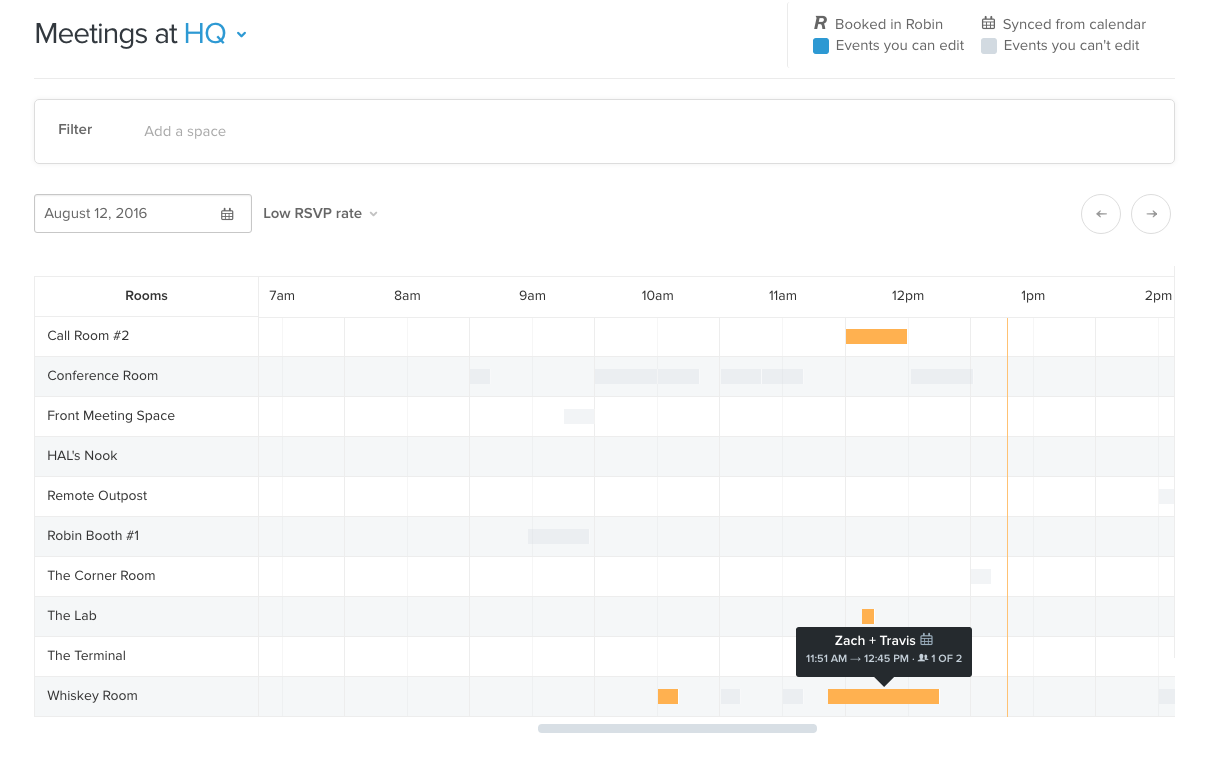
Task: Go to next day with right arrow
Action: [x=1151, y=213]
